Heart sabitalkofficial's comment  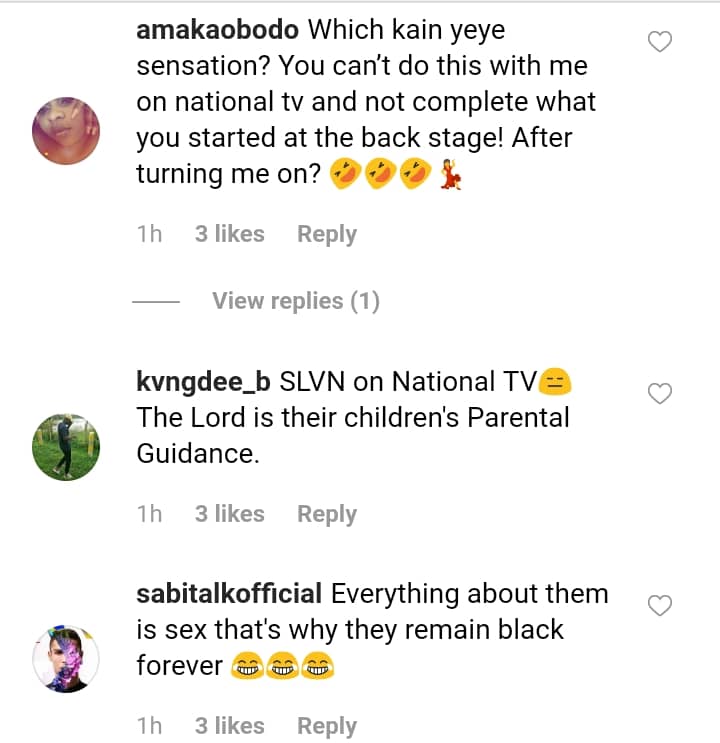(660, 606)
